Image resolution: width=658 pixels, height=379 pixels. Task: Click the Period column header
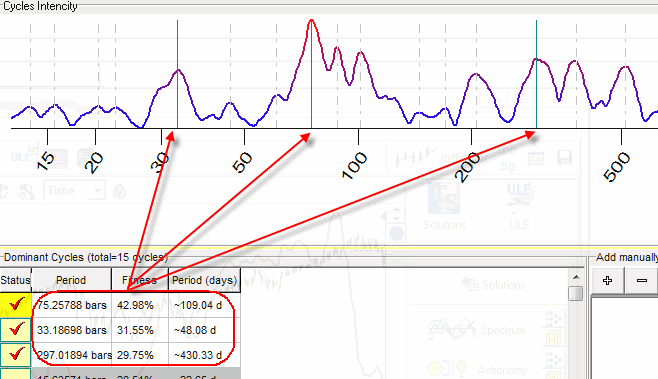click(71, 280)
